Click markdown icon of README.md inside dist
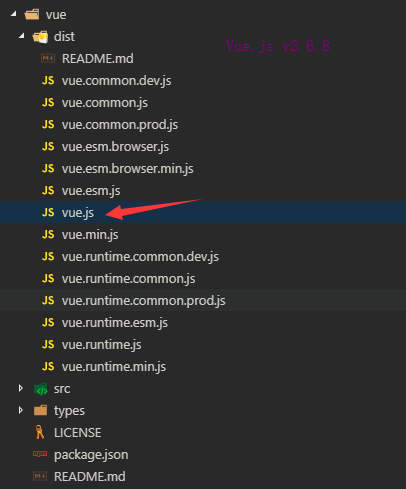 tap(48, 58)
